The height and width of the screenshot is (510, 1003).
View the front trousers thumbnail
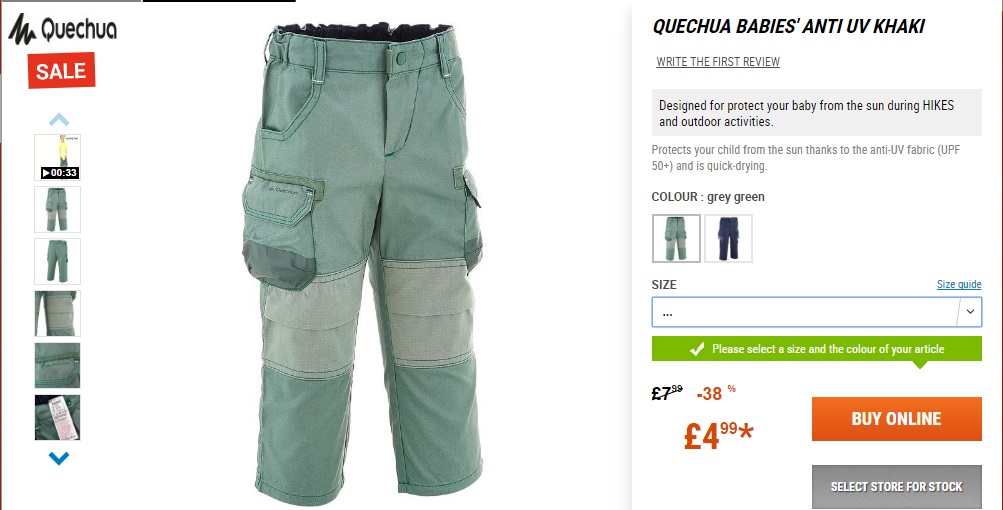click(58, 209)
